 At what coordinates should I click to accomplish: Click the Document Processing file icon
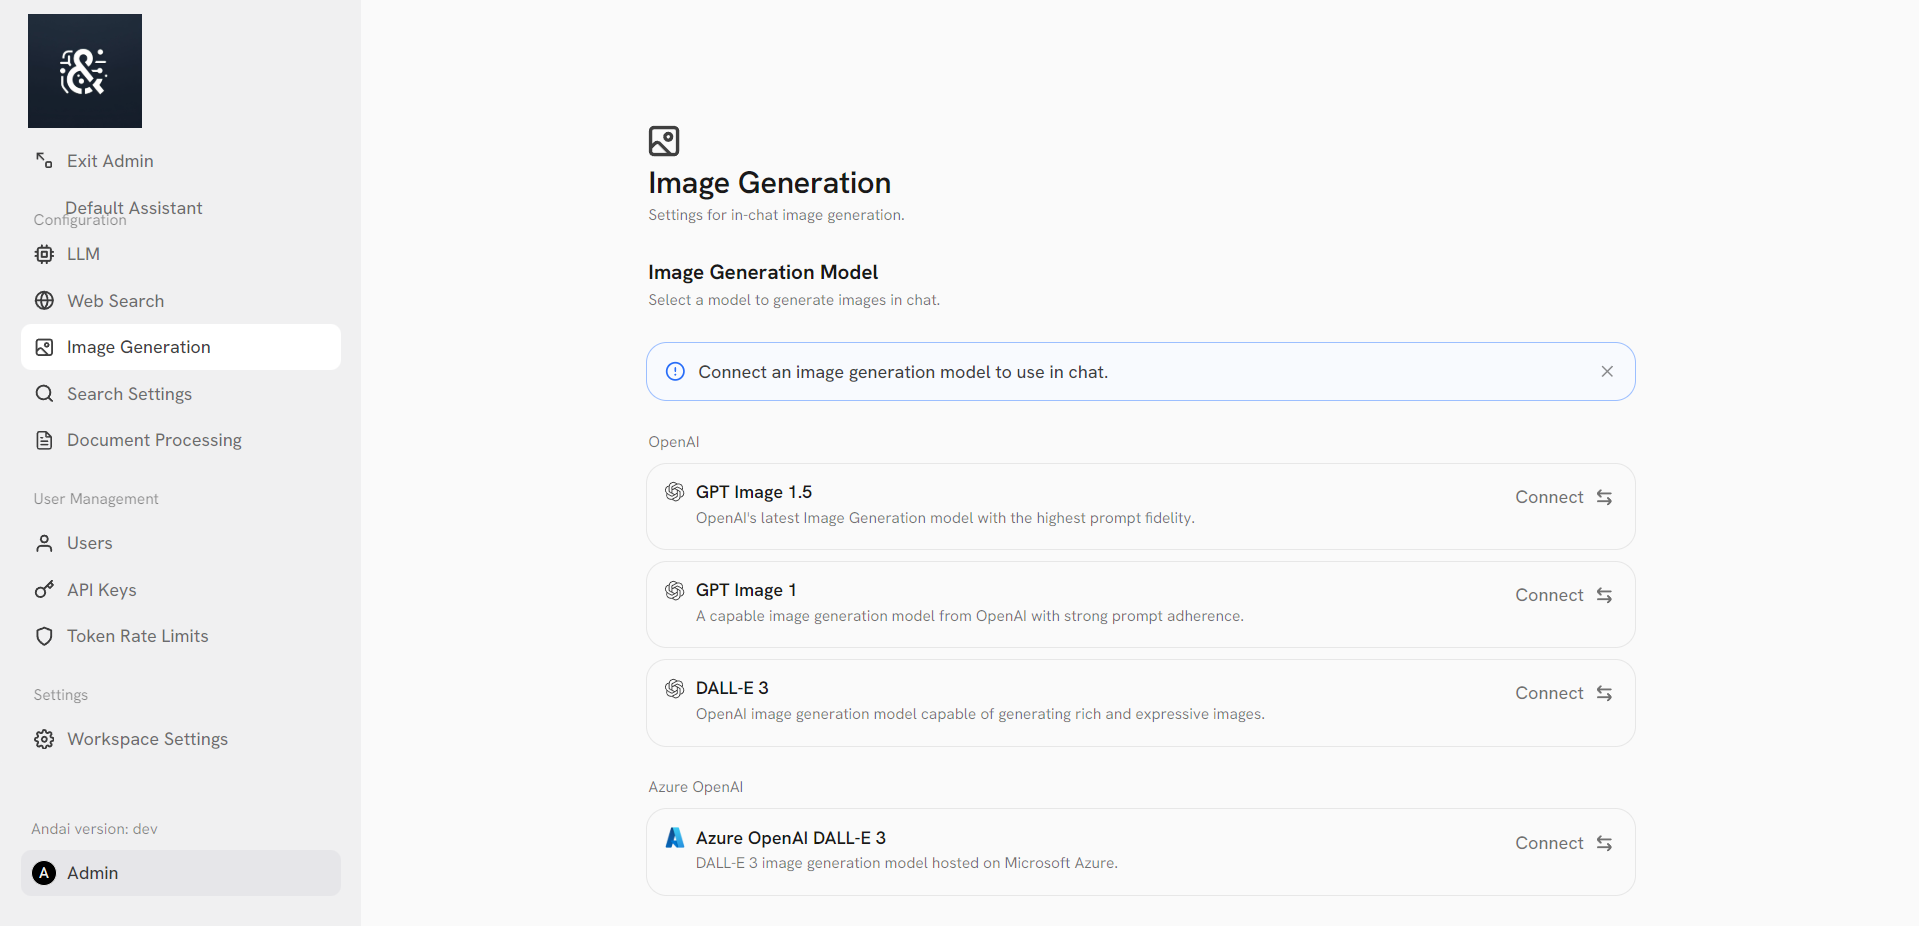[44, 440]
